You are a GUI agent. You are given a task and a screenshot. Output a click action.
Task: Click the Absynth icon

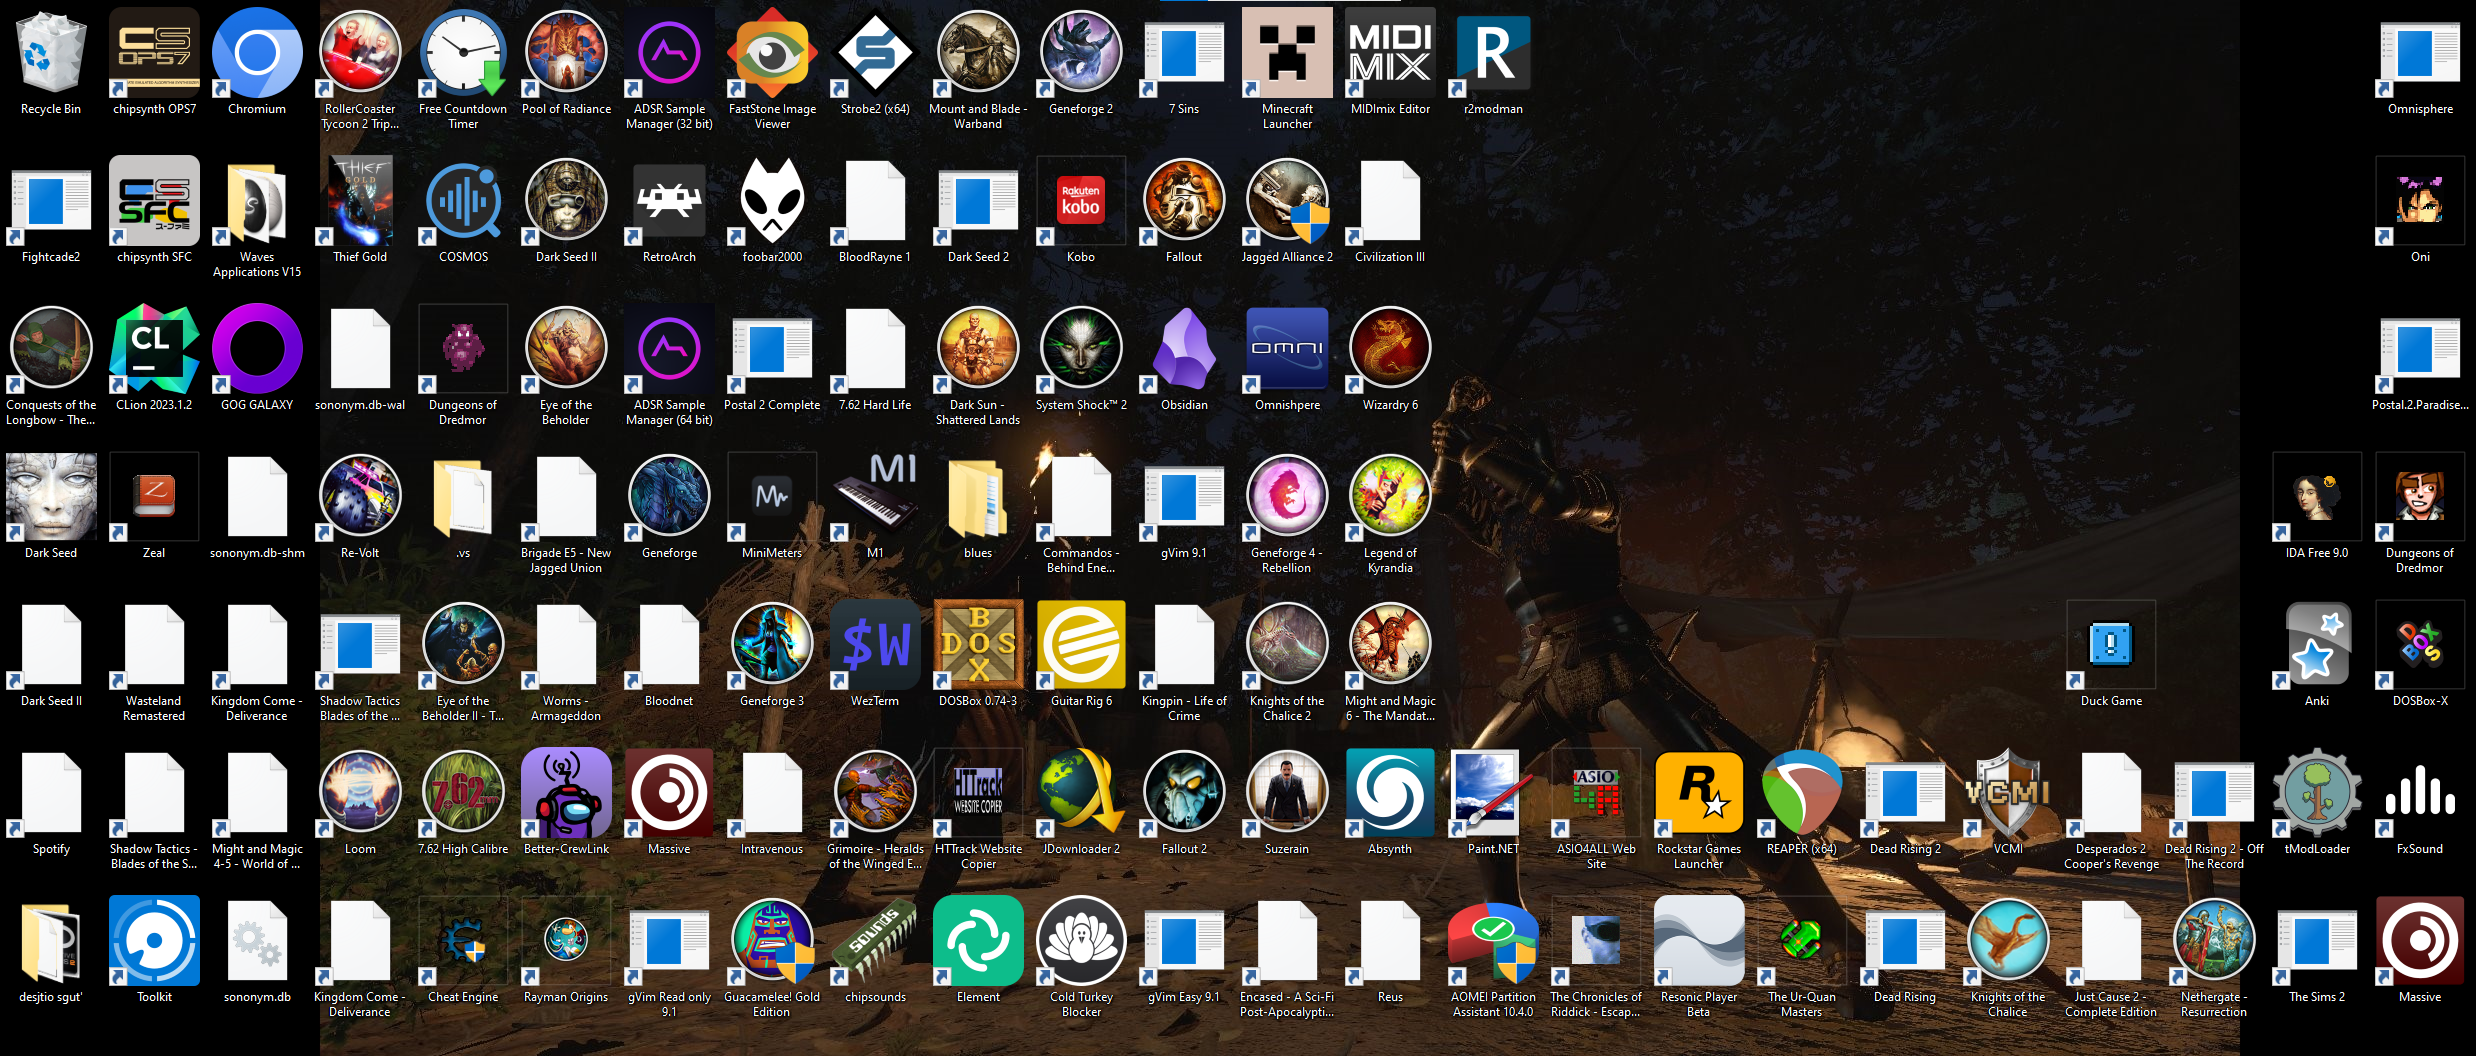tap(1390, 793)
